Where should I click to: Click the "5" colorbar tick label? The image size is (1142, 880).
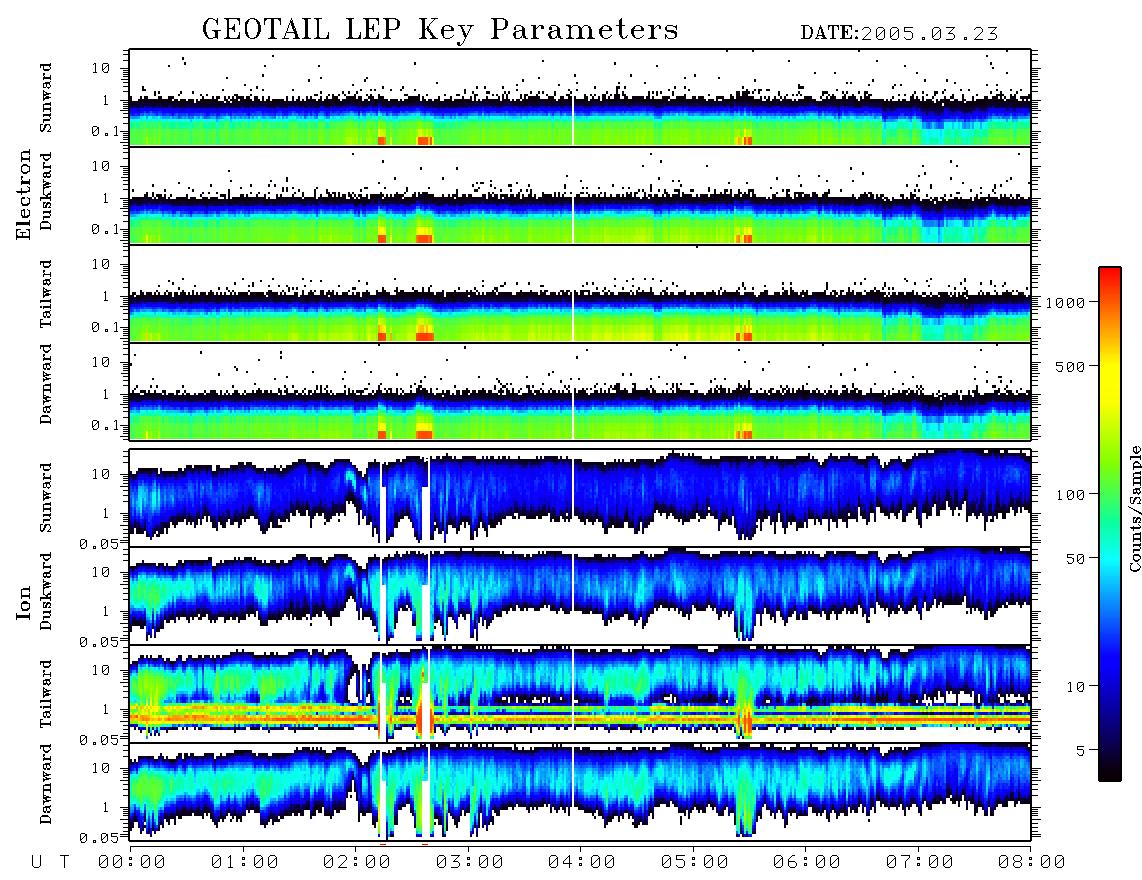[x=1081, y=750]
